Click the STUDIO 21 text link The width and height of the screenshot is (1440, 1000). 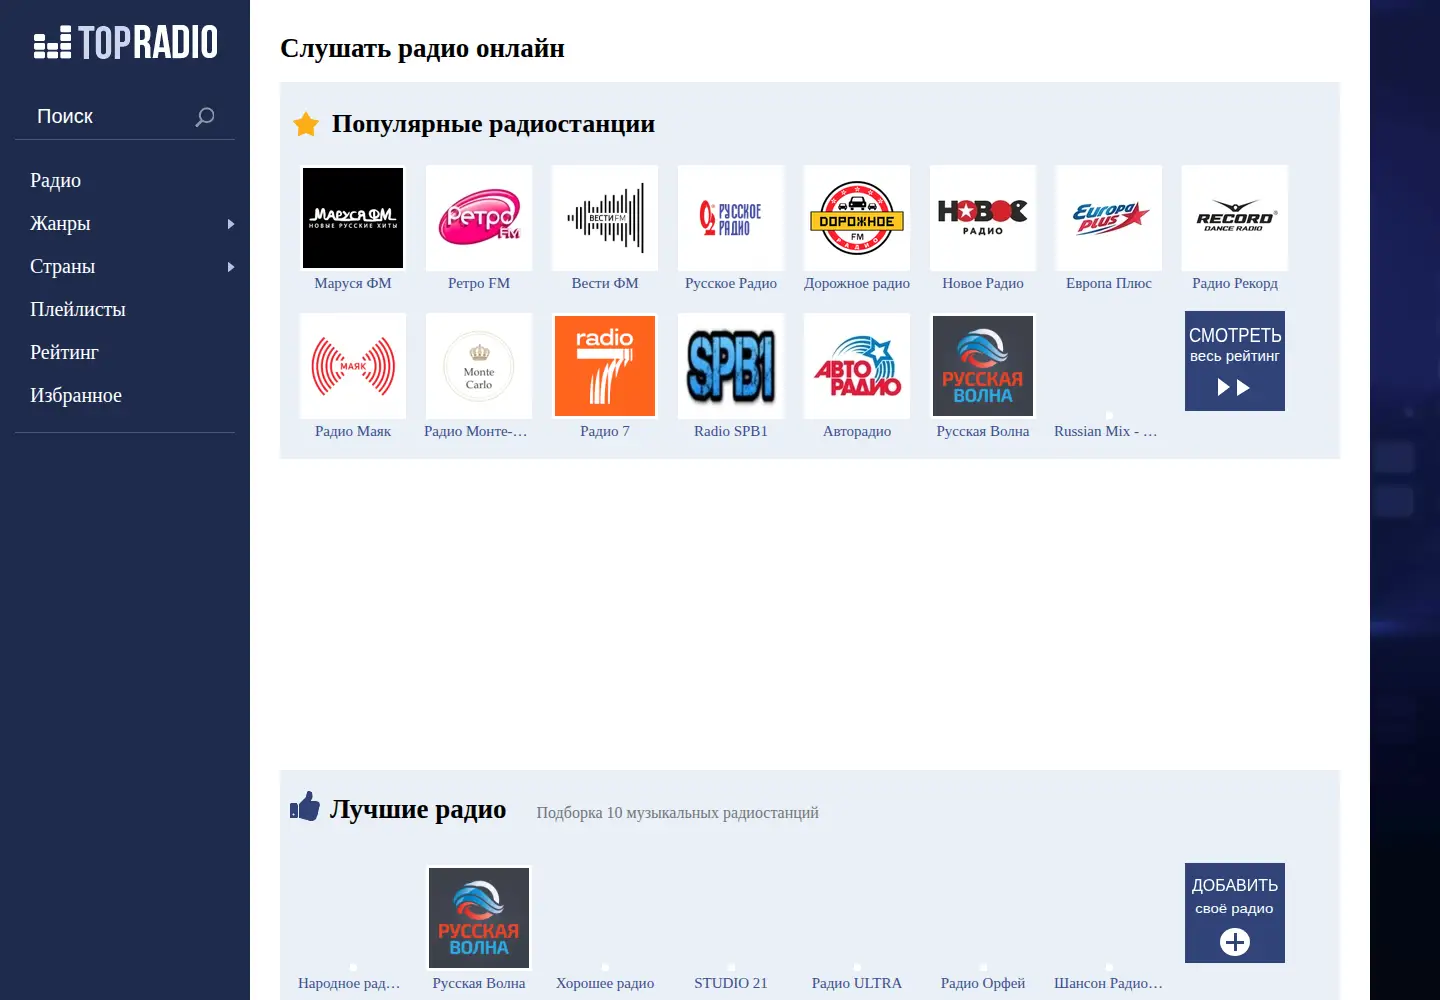[x=731, y=984]
